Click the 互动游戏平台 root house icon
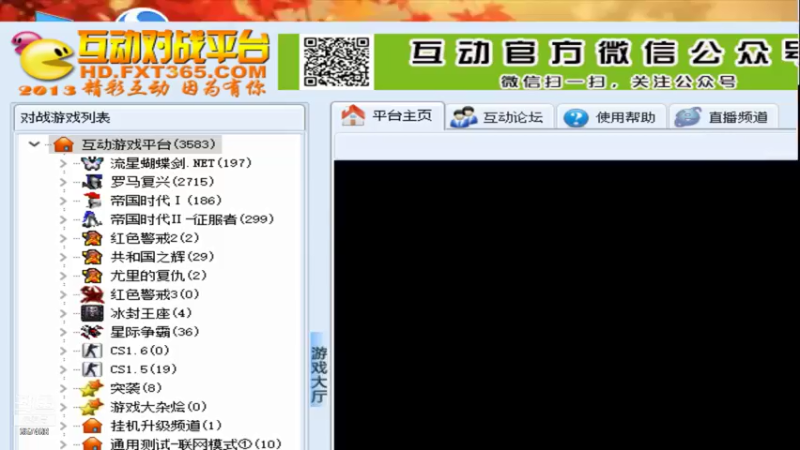The height and width of the screenshot is (450, 800). (64, 144)
